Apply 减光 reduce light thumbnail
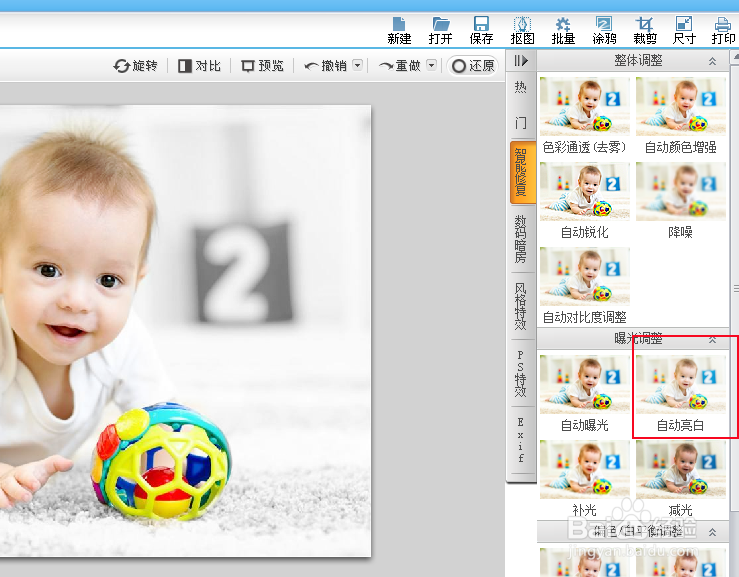The width and height of the screenshot is (739, 577). 681,470
